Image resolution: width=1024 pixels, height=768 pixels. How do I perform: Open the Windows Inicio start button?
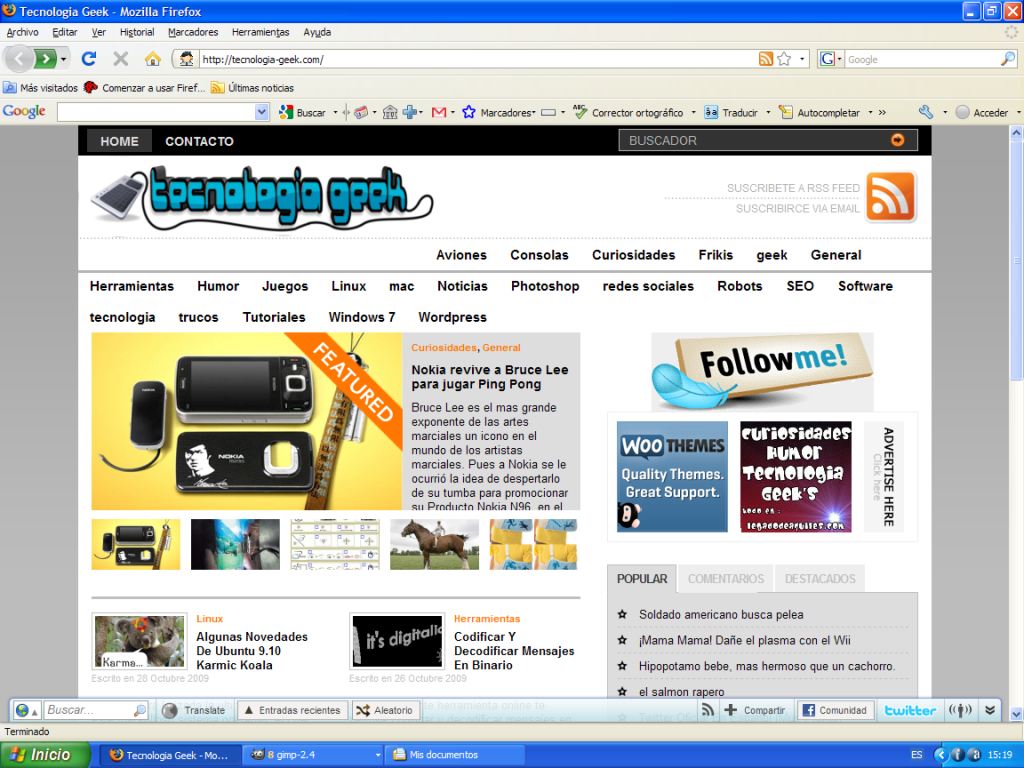(45, 755)
